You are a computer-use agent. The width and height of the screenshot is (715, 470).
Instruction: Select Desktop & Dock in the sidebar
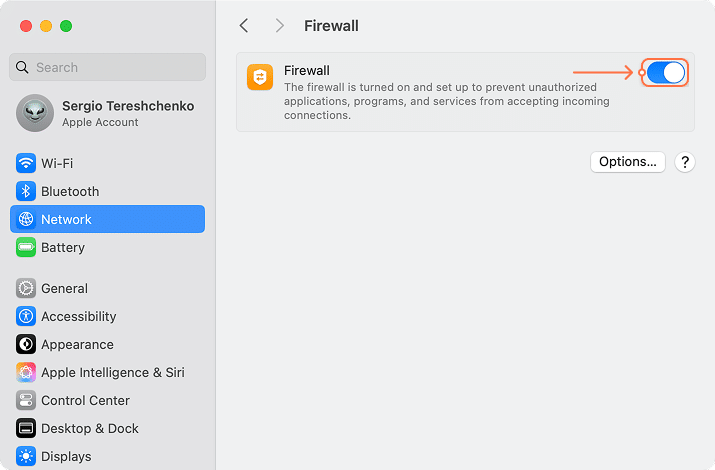[x=90, y=428]
